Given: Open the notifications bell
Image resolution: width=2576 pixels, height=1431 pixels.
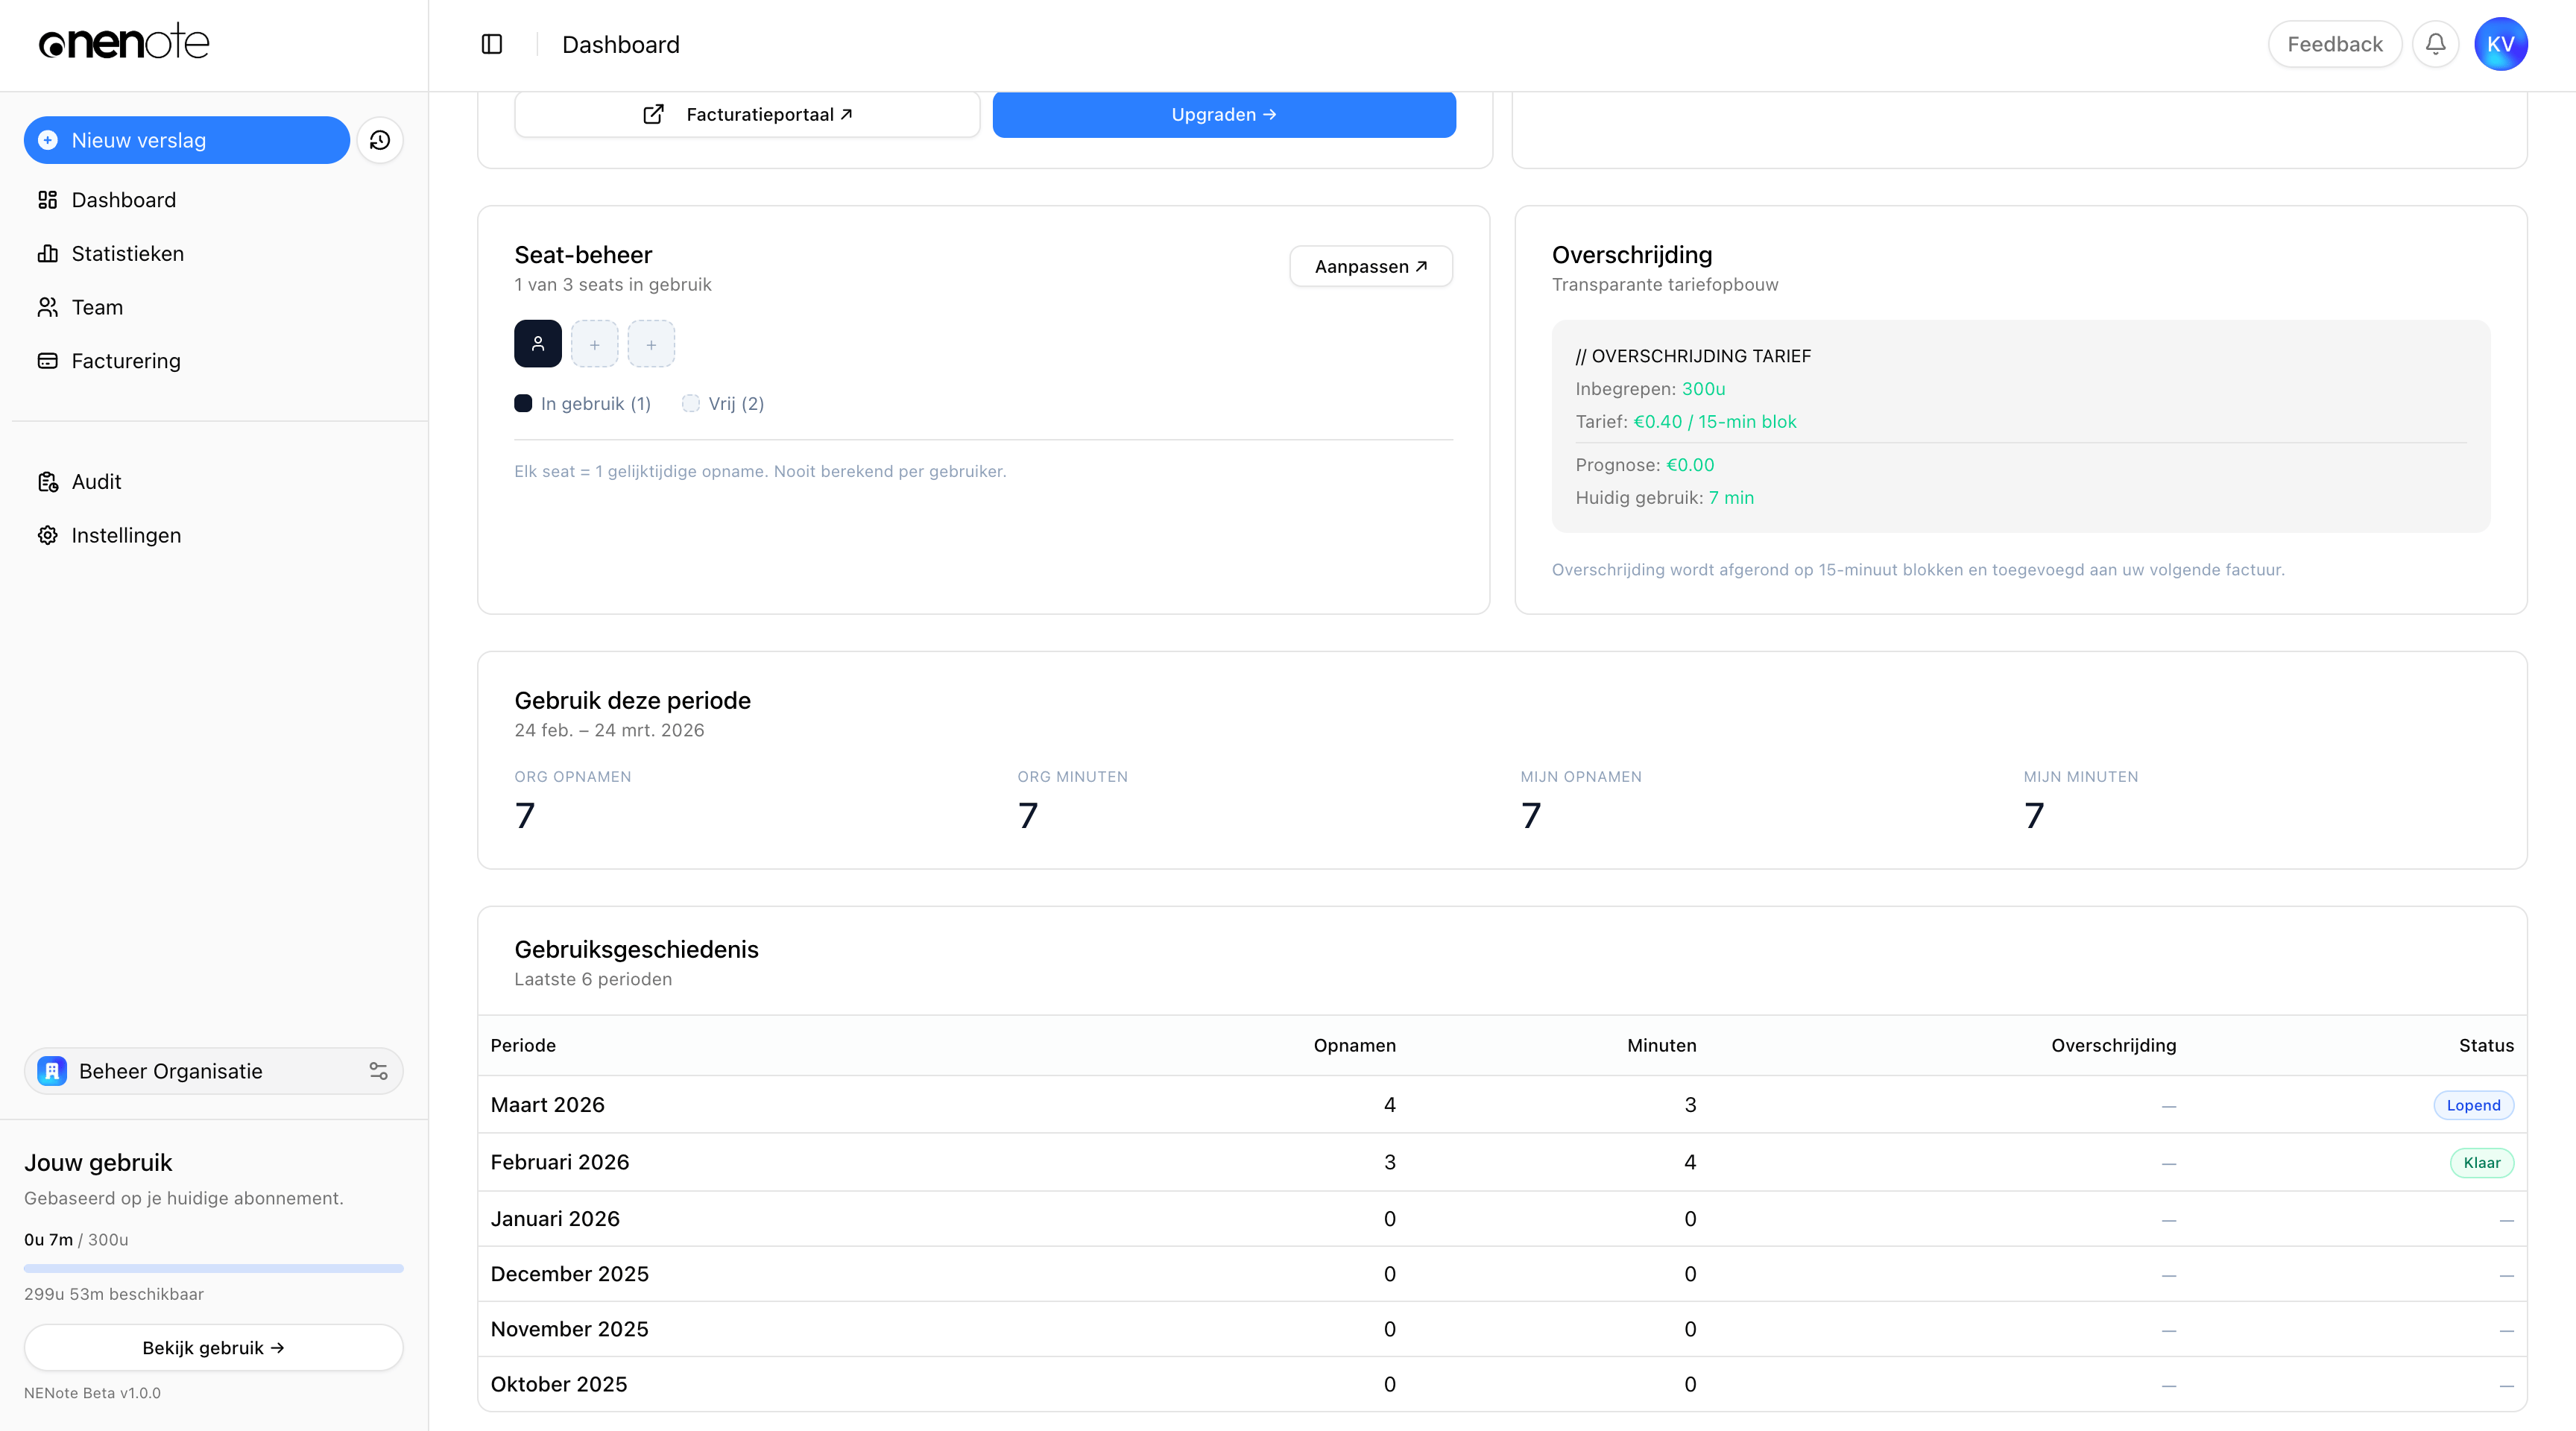Looking at the screenshot, I should [2435, 44].
